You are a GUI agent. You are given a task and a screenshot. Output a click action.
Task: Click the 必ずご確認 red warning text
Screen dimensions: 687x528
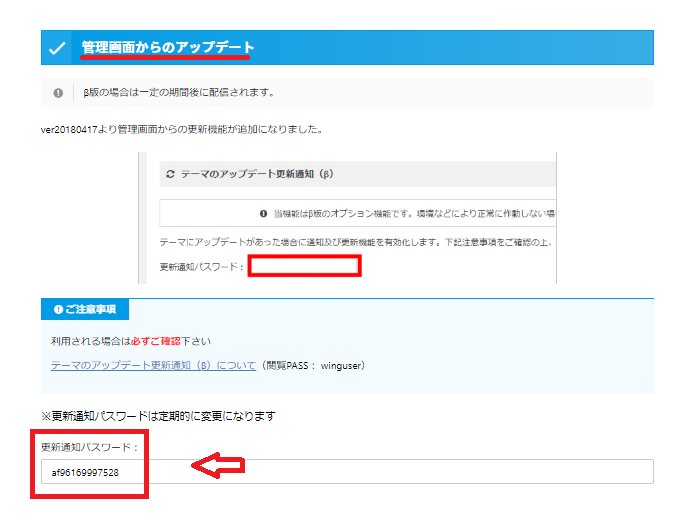[x=156, y=341]
